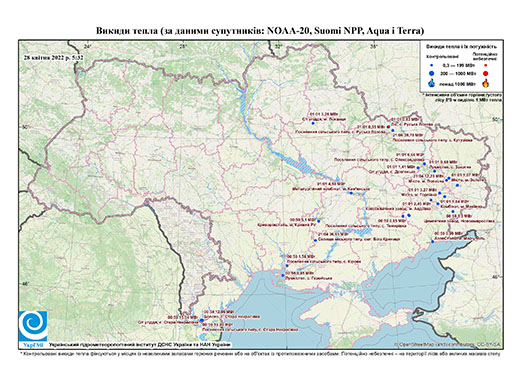This screenshot has width=520, height=368.
Task: Click the УкрГМІ spiral logo
Action: [33, 326]
